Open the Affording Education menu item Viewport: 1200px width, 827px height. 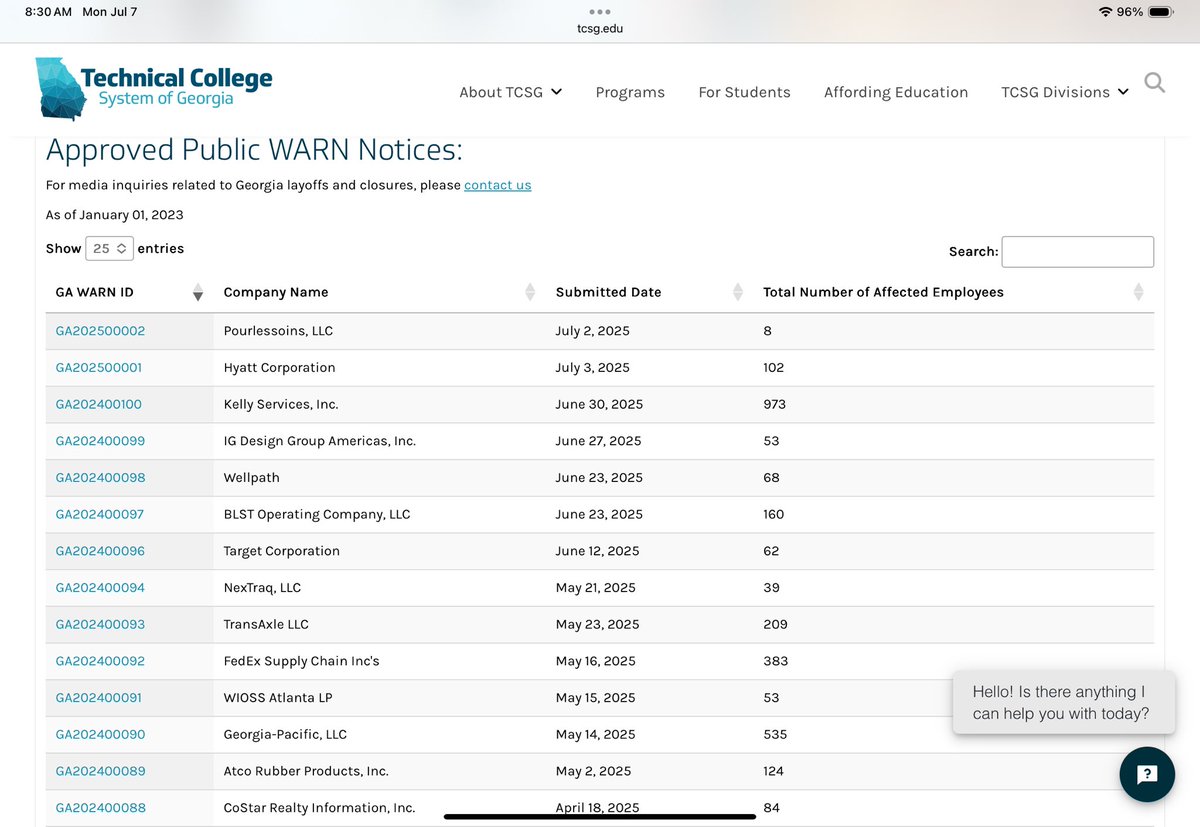tap(896, 92)
